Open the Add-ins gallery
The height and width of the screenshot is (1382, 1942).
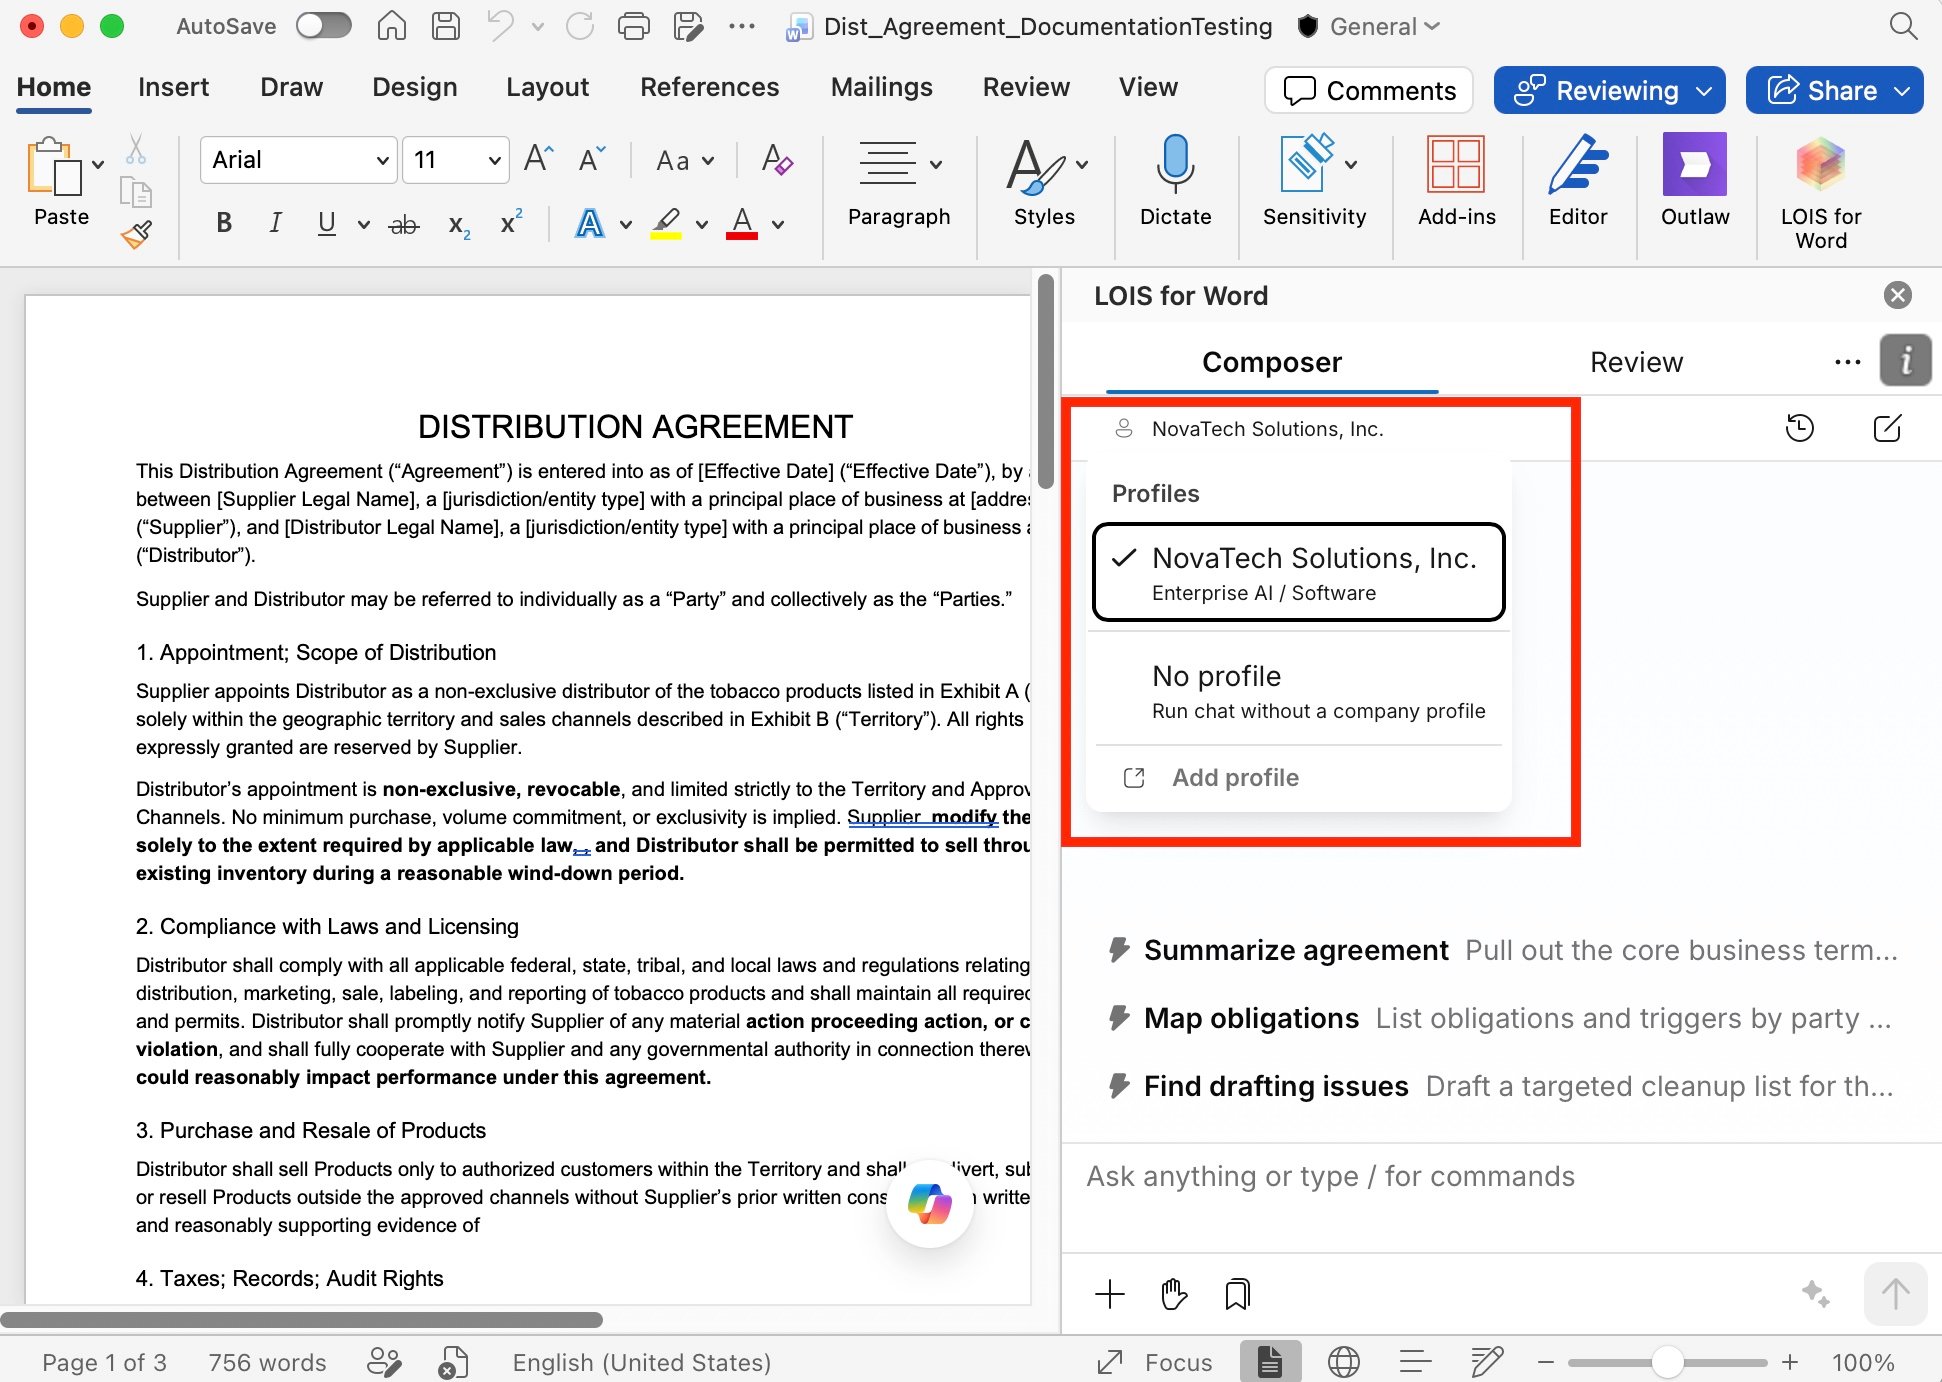click(1456, 181)
